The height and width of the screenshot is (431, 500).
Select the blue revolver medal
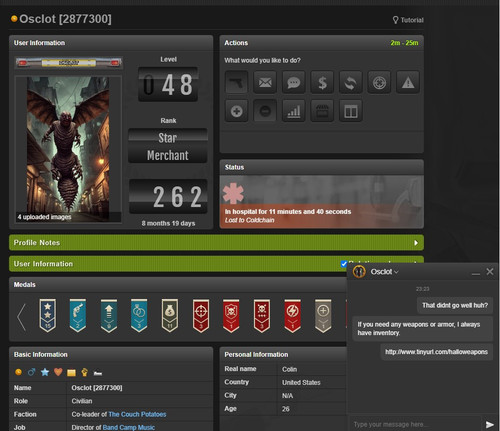[x=78, y=315]
